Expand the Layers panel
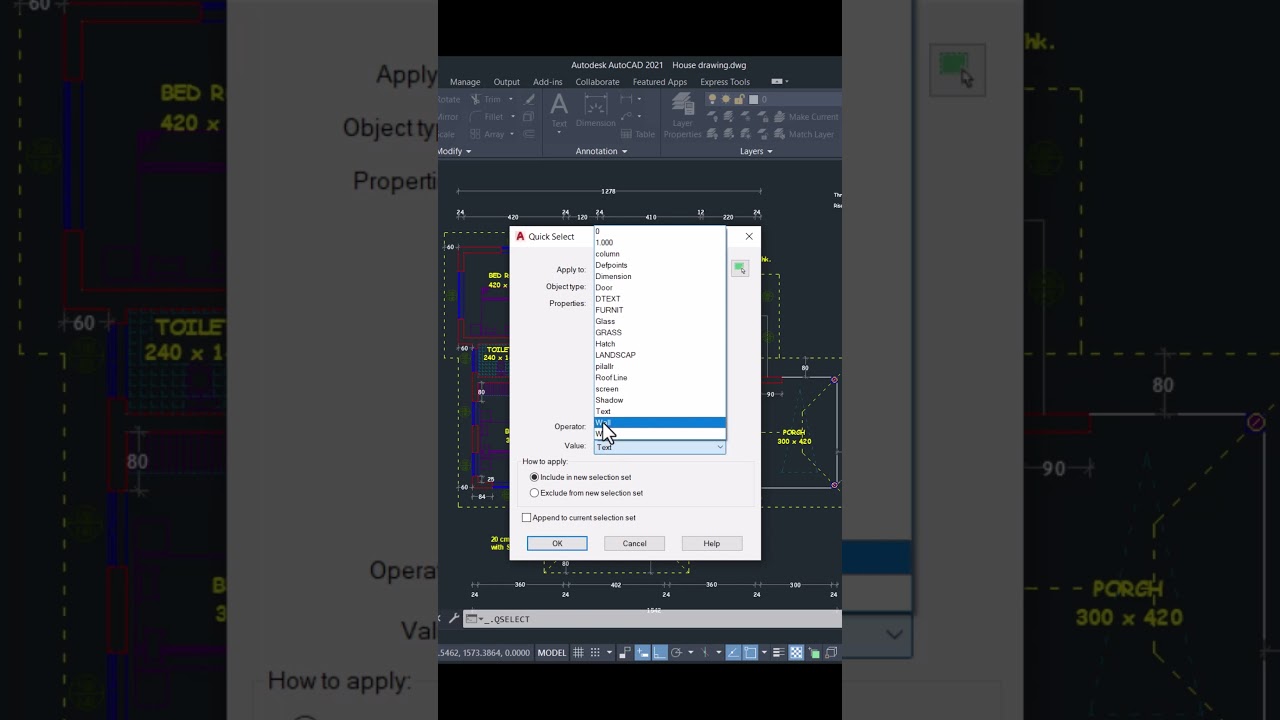Viewport: 1280px width, 720px height. 756,151
